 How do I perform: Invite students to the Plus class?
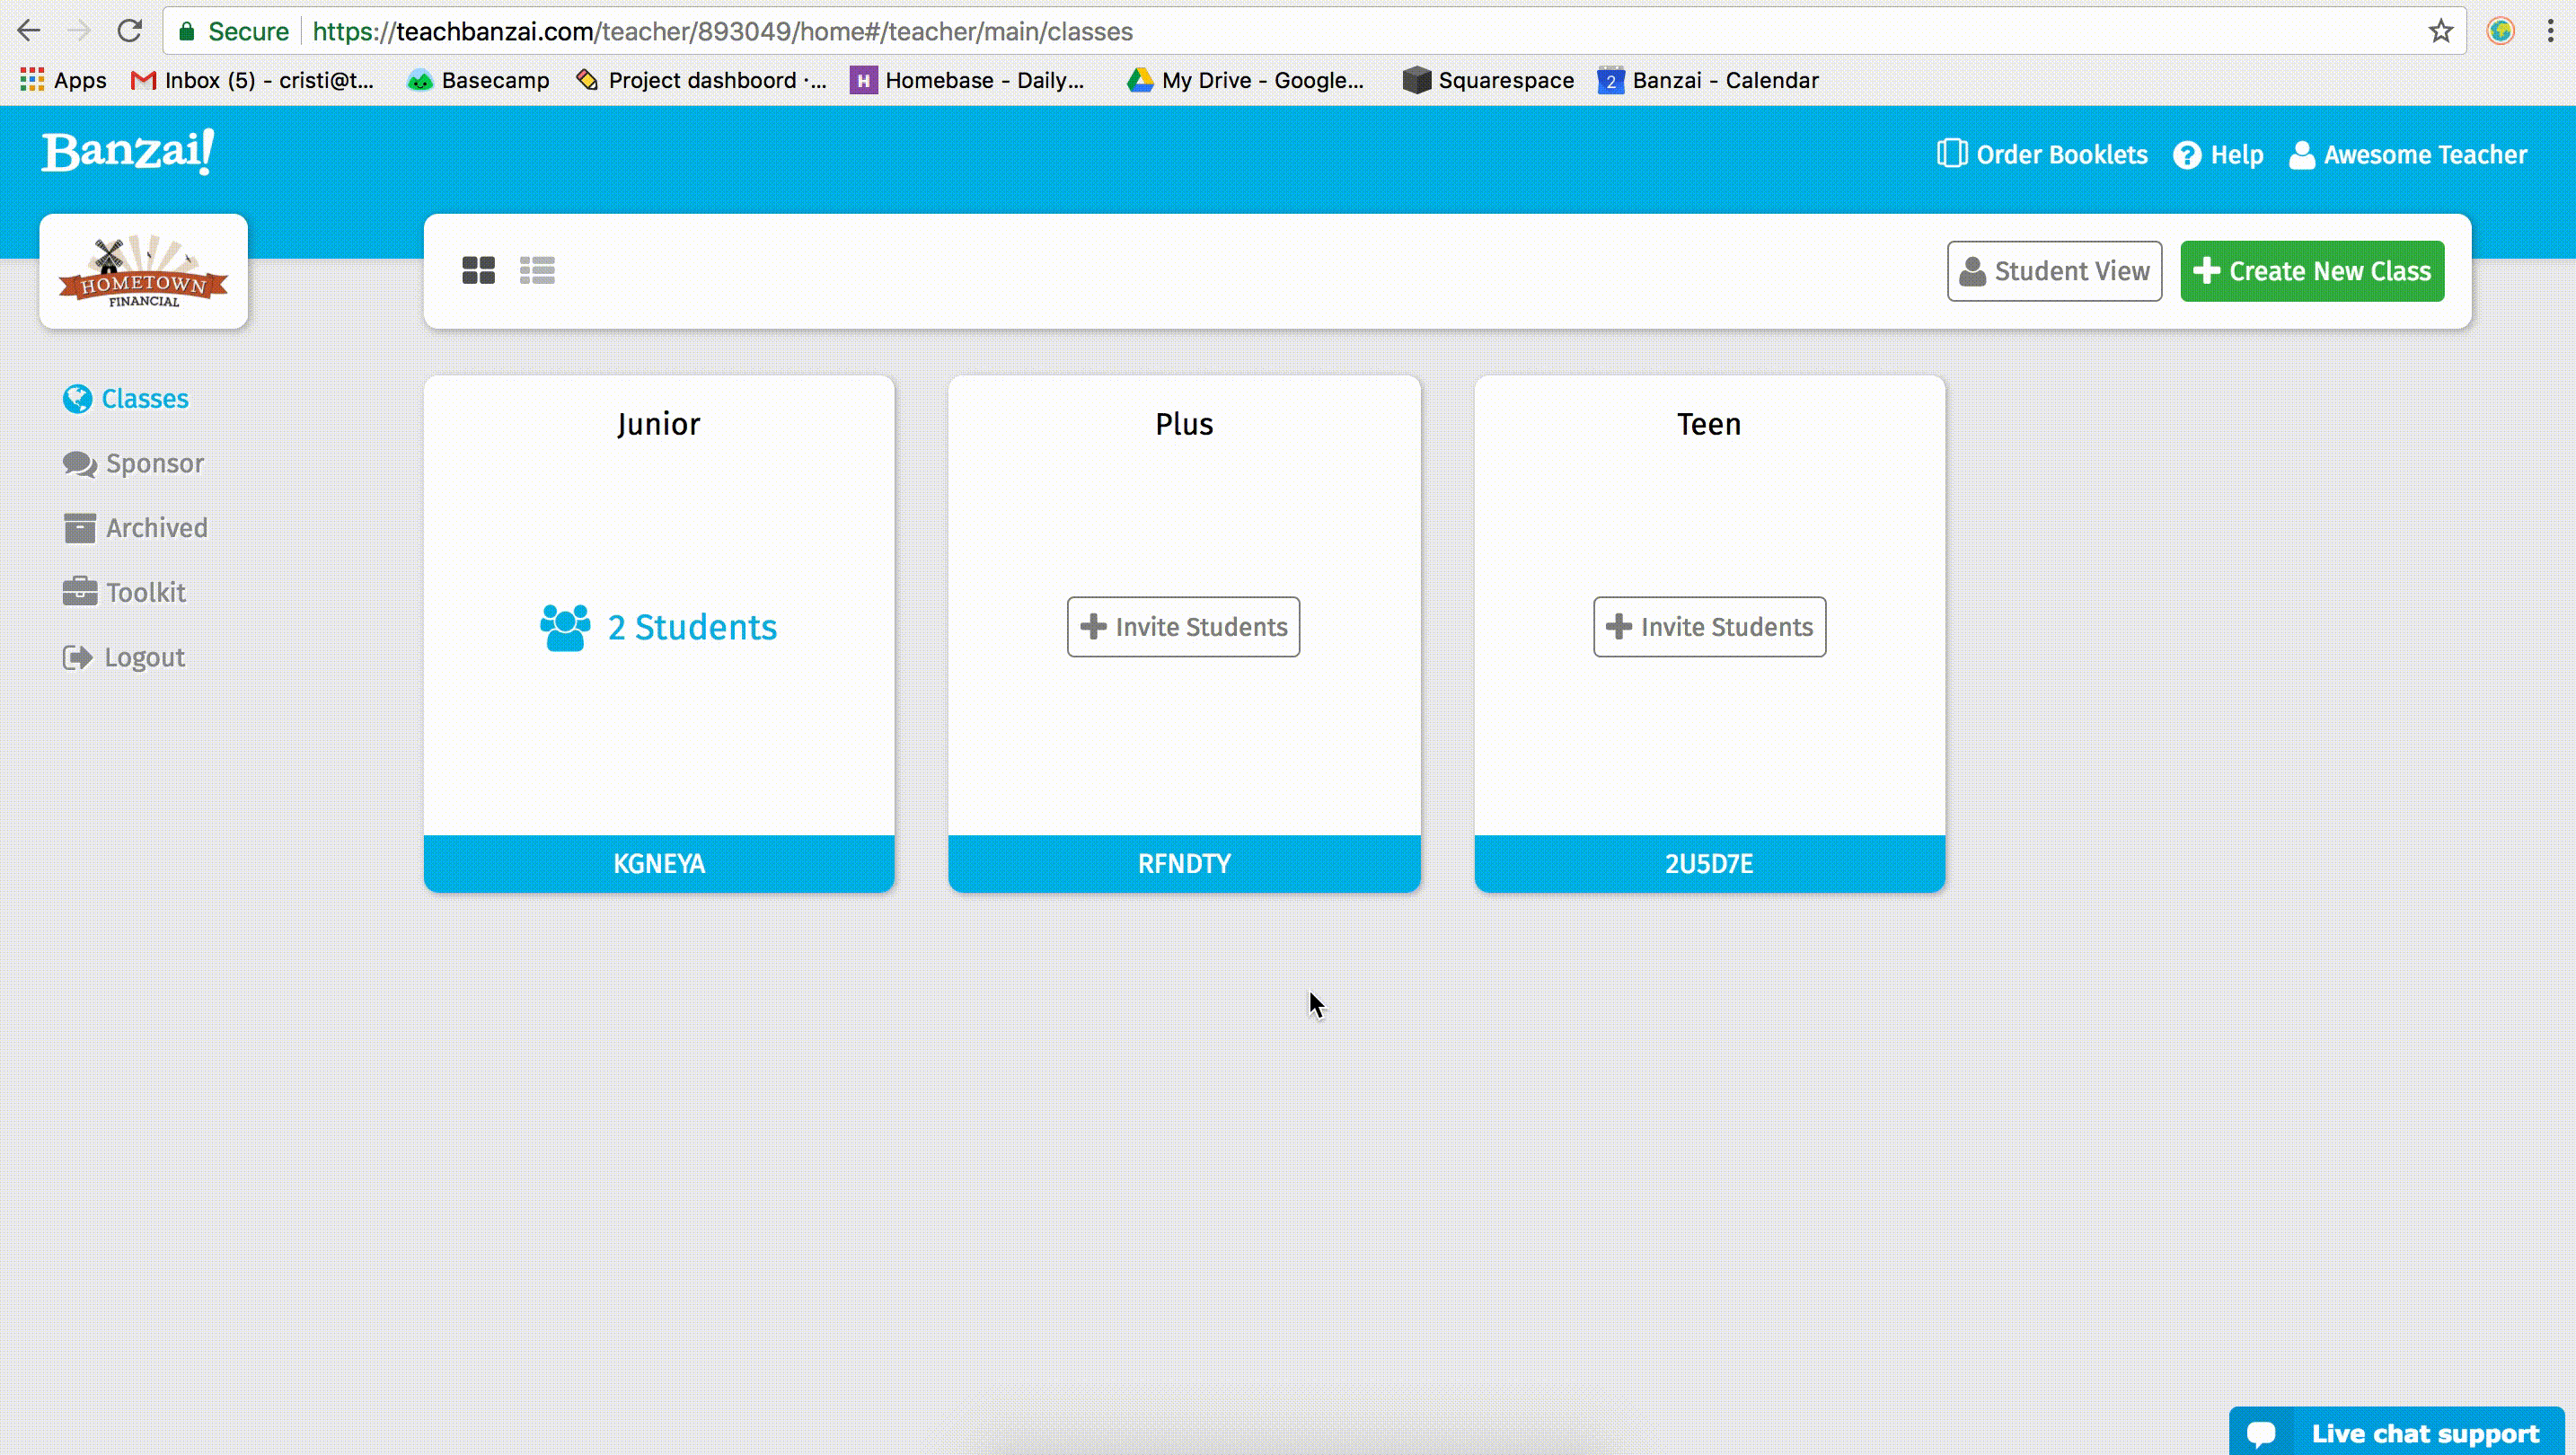pos(1184,627)
